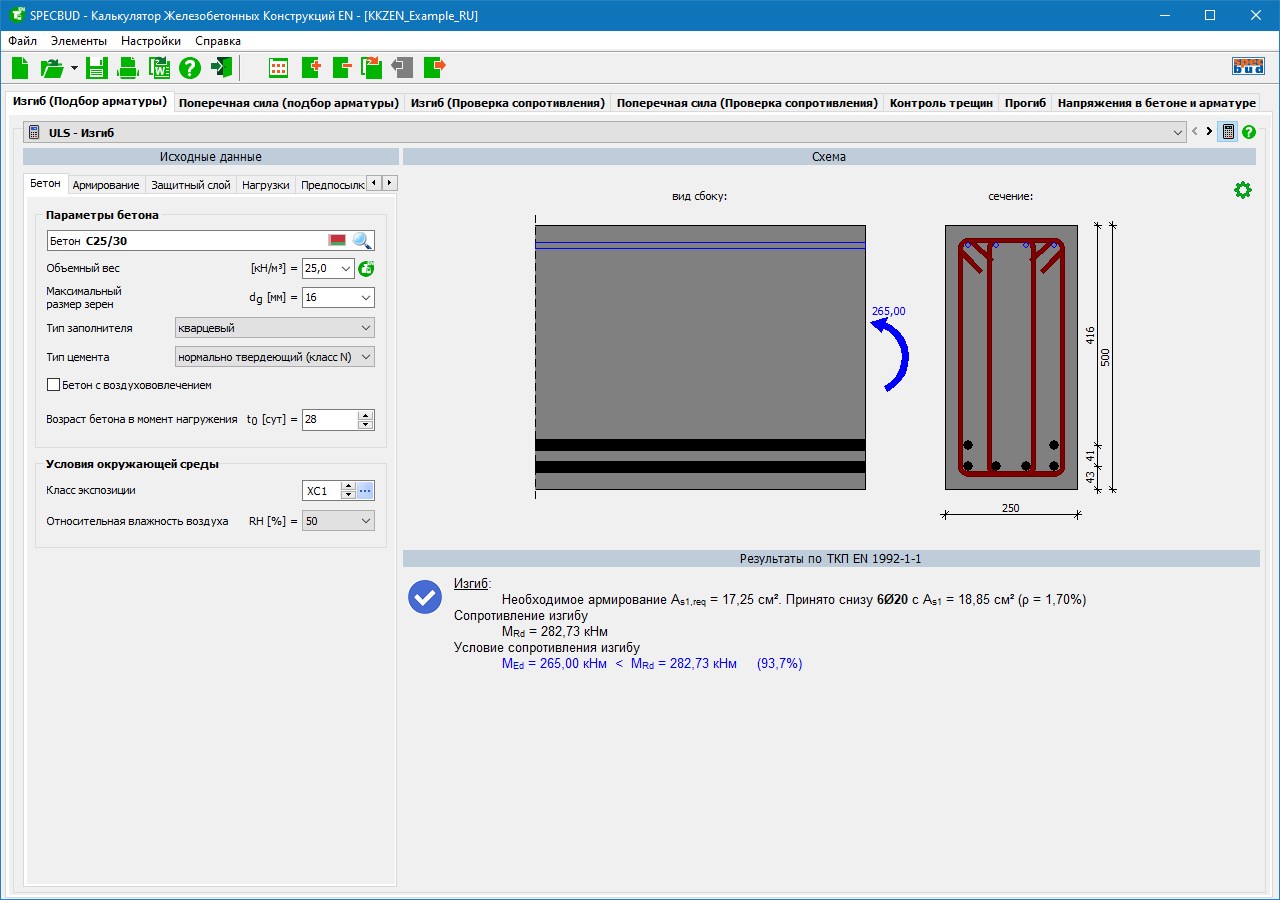Click the green exit door icon

click(x=222, y=68)
